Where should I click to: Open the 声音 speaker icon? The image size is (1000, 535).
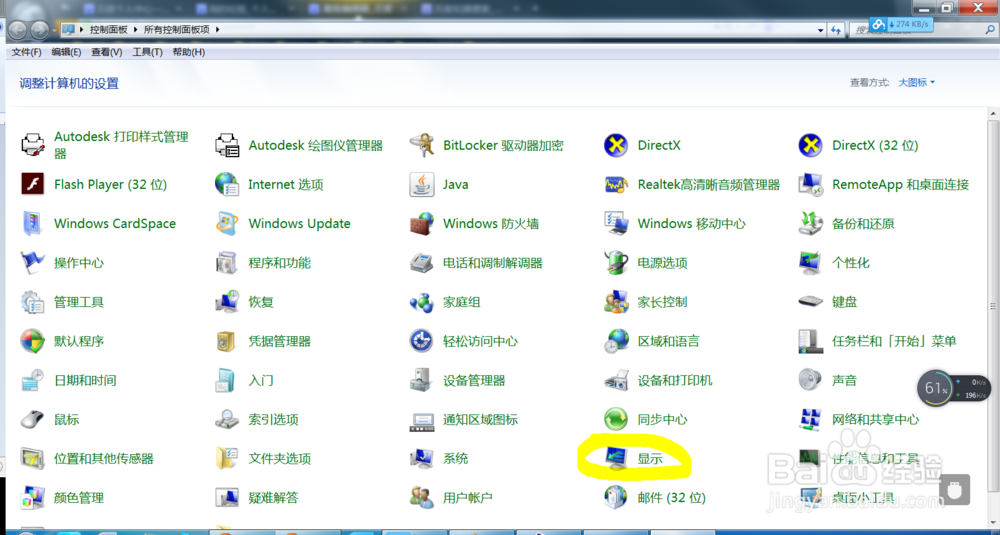click(811, 380)
